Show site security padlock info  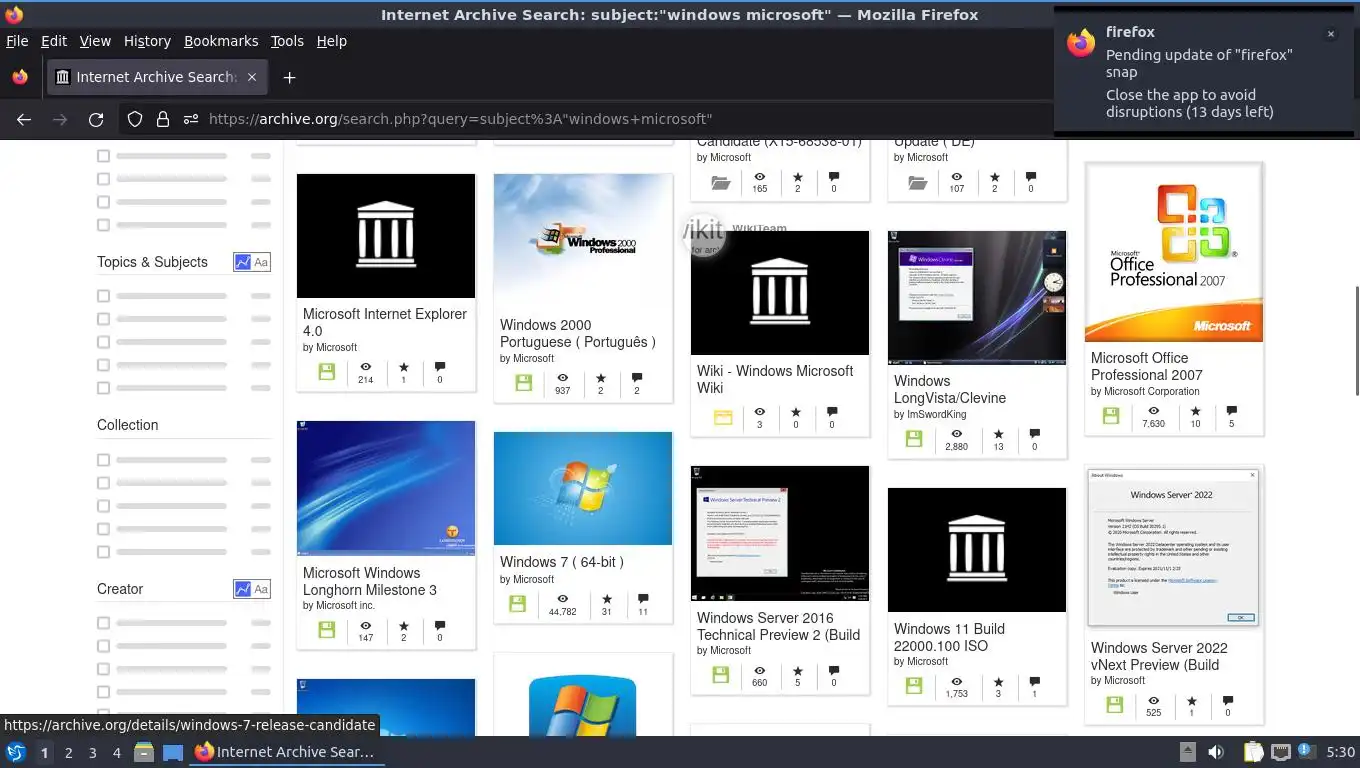tap(162, 119)
